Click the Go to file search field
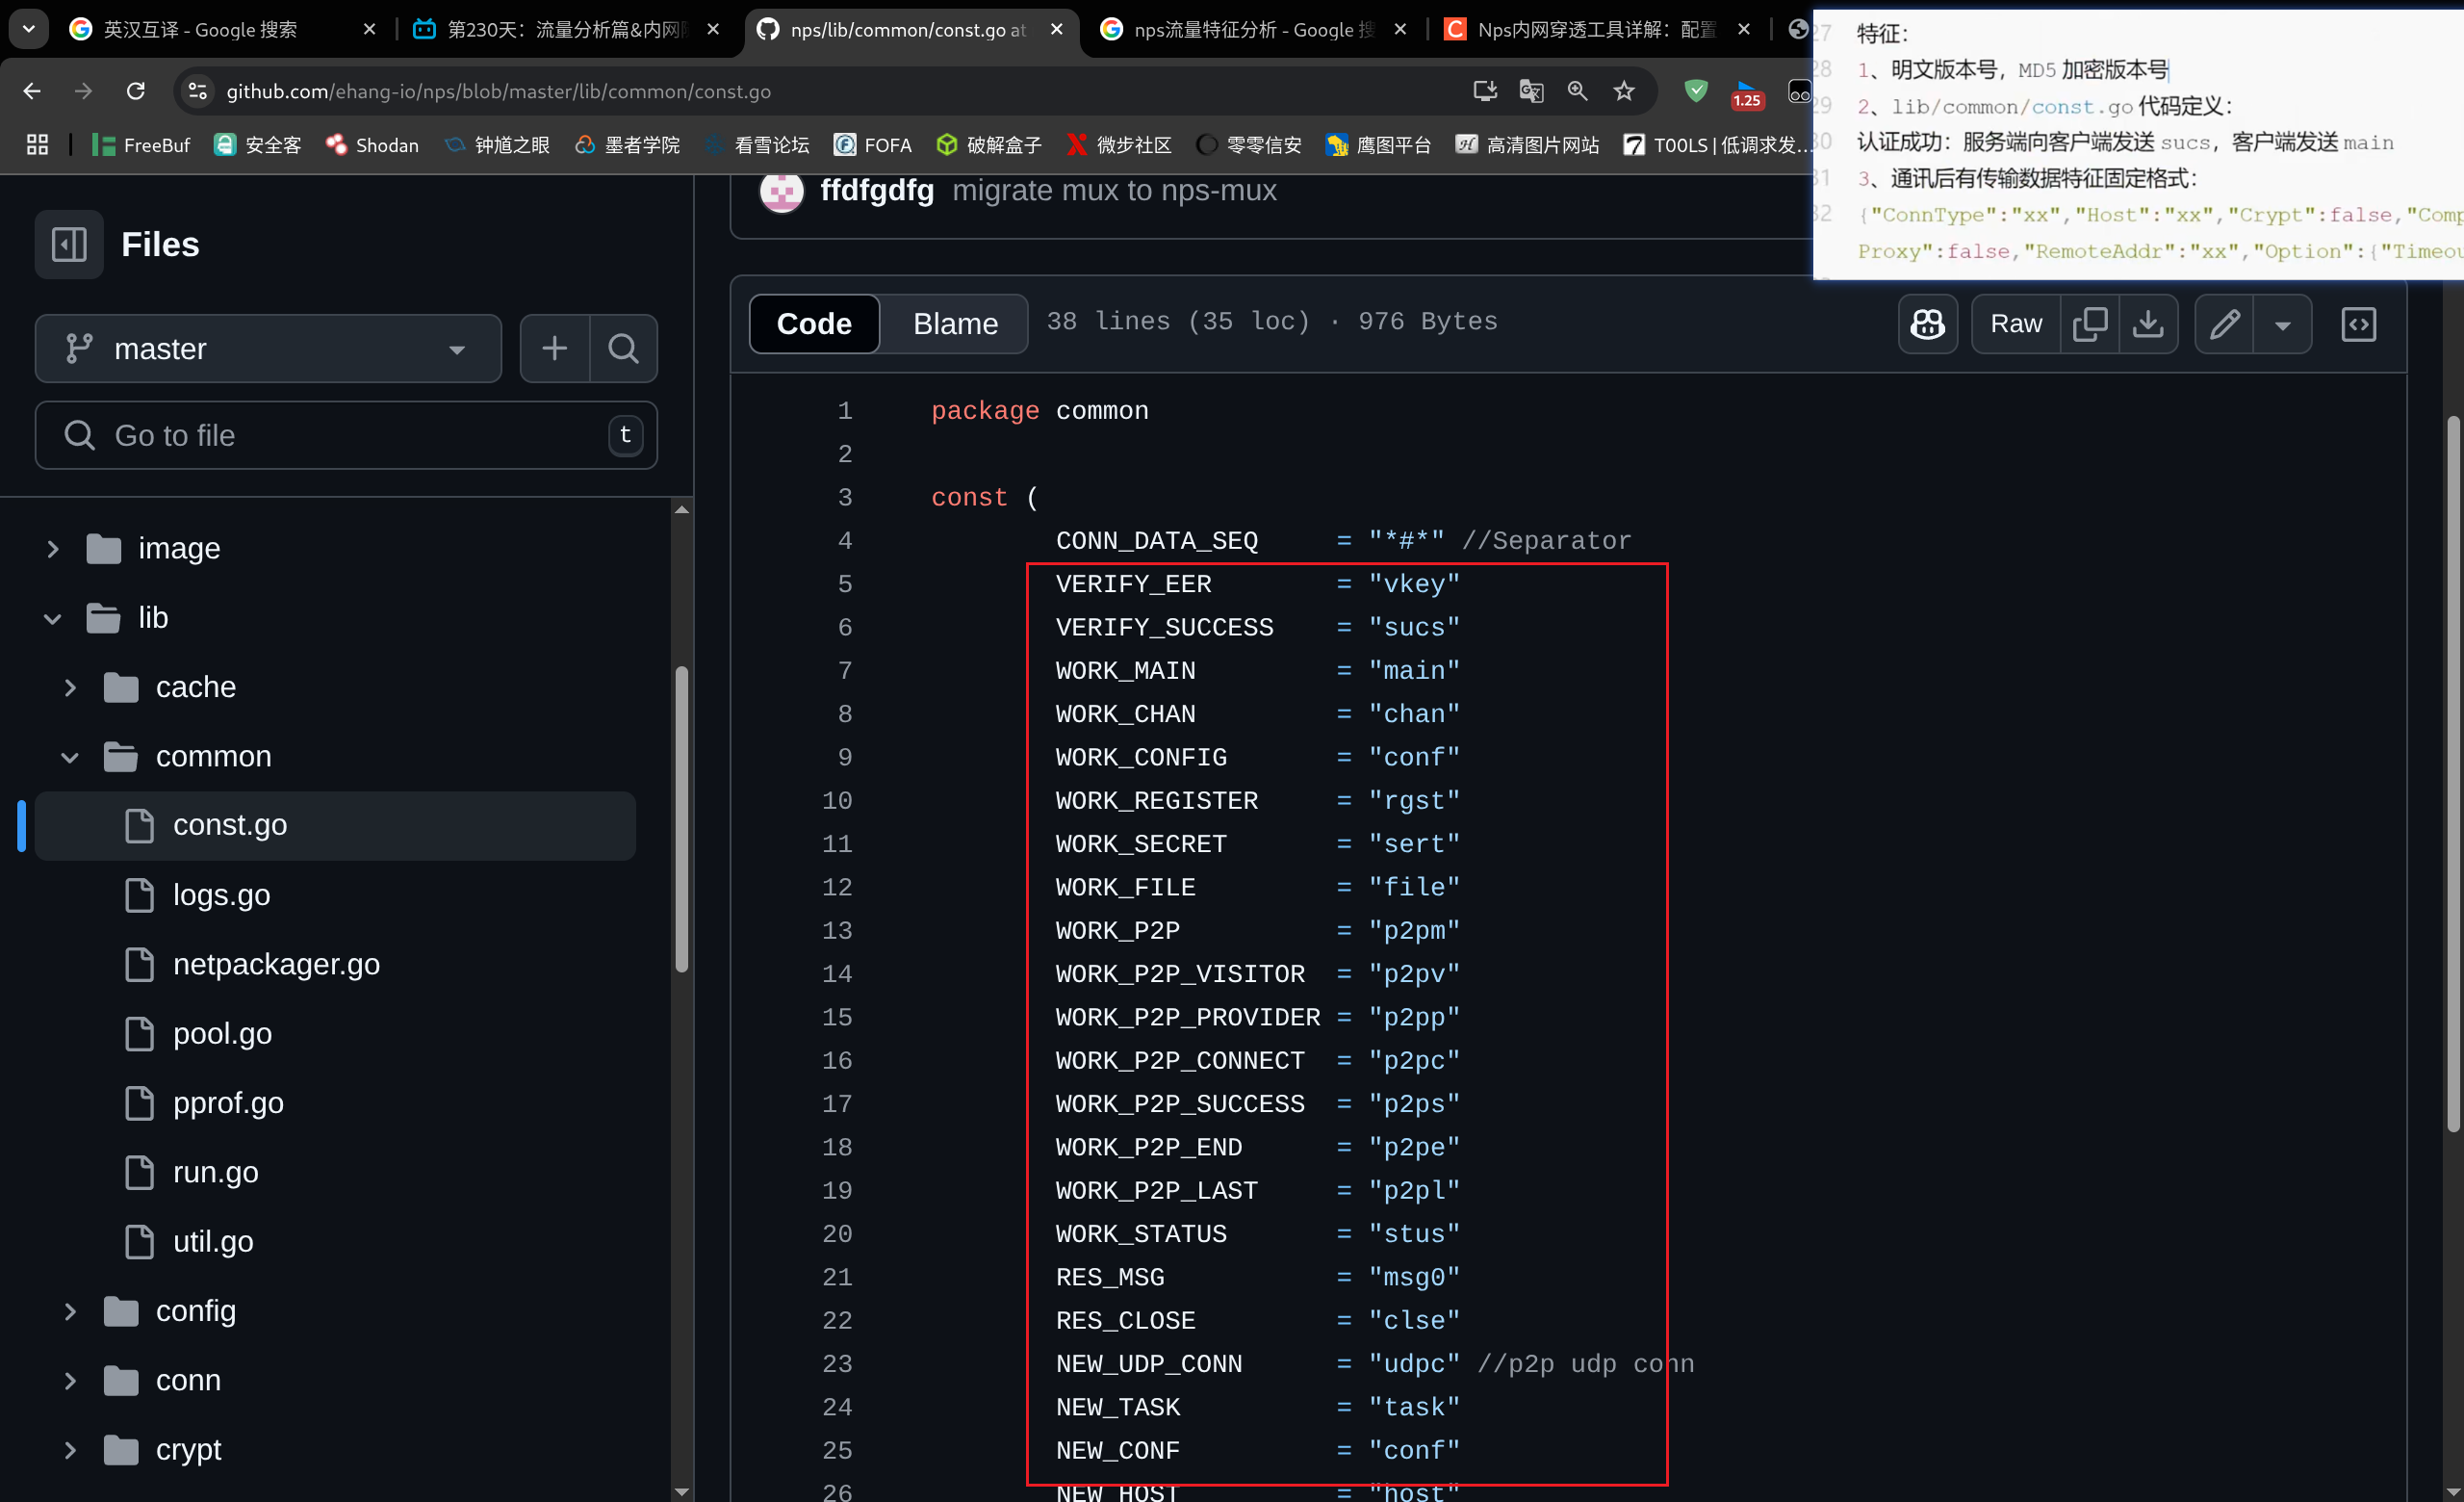 pos(345,435)
